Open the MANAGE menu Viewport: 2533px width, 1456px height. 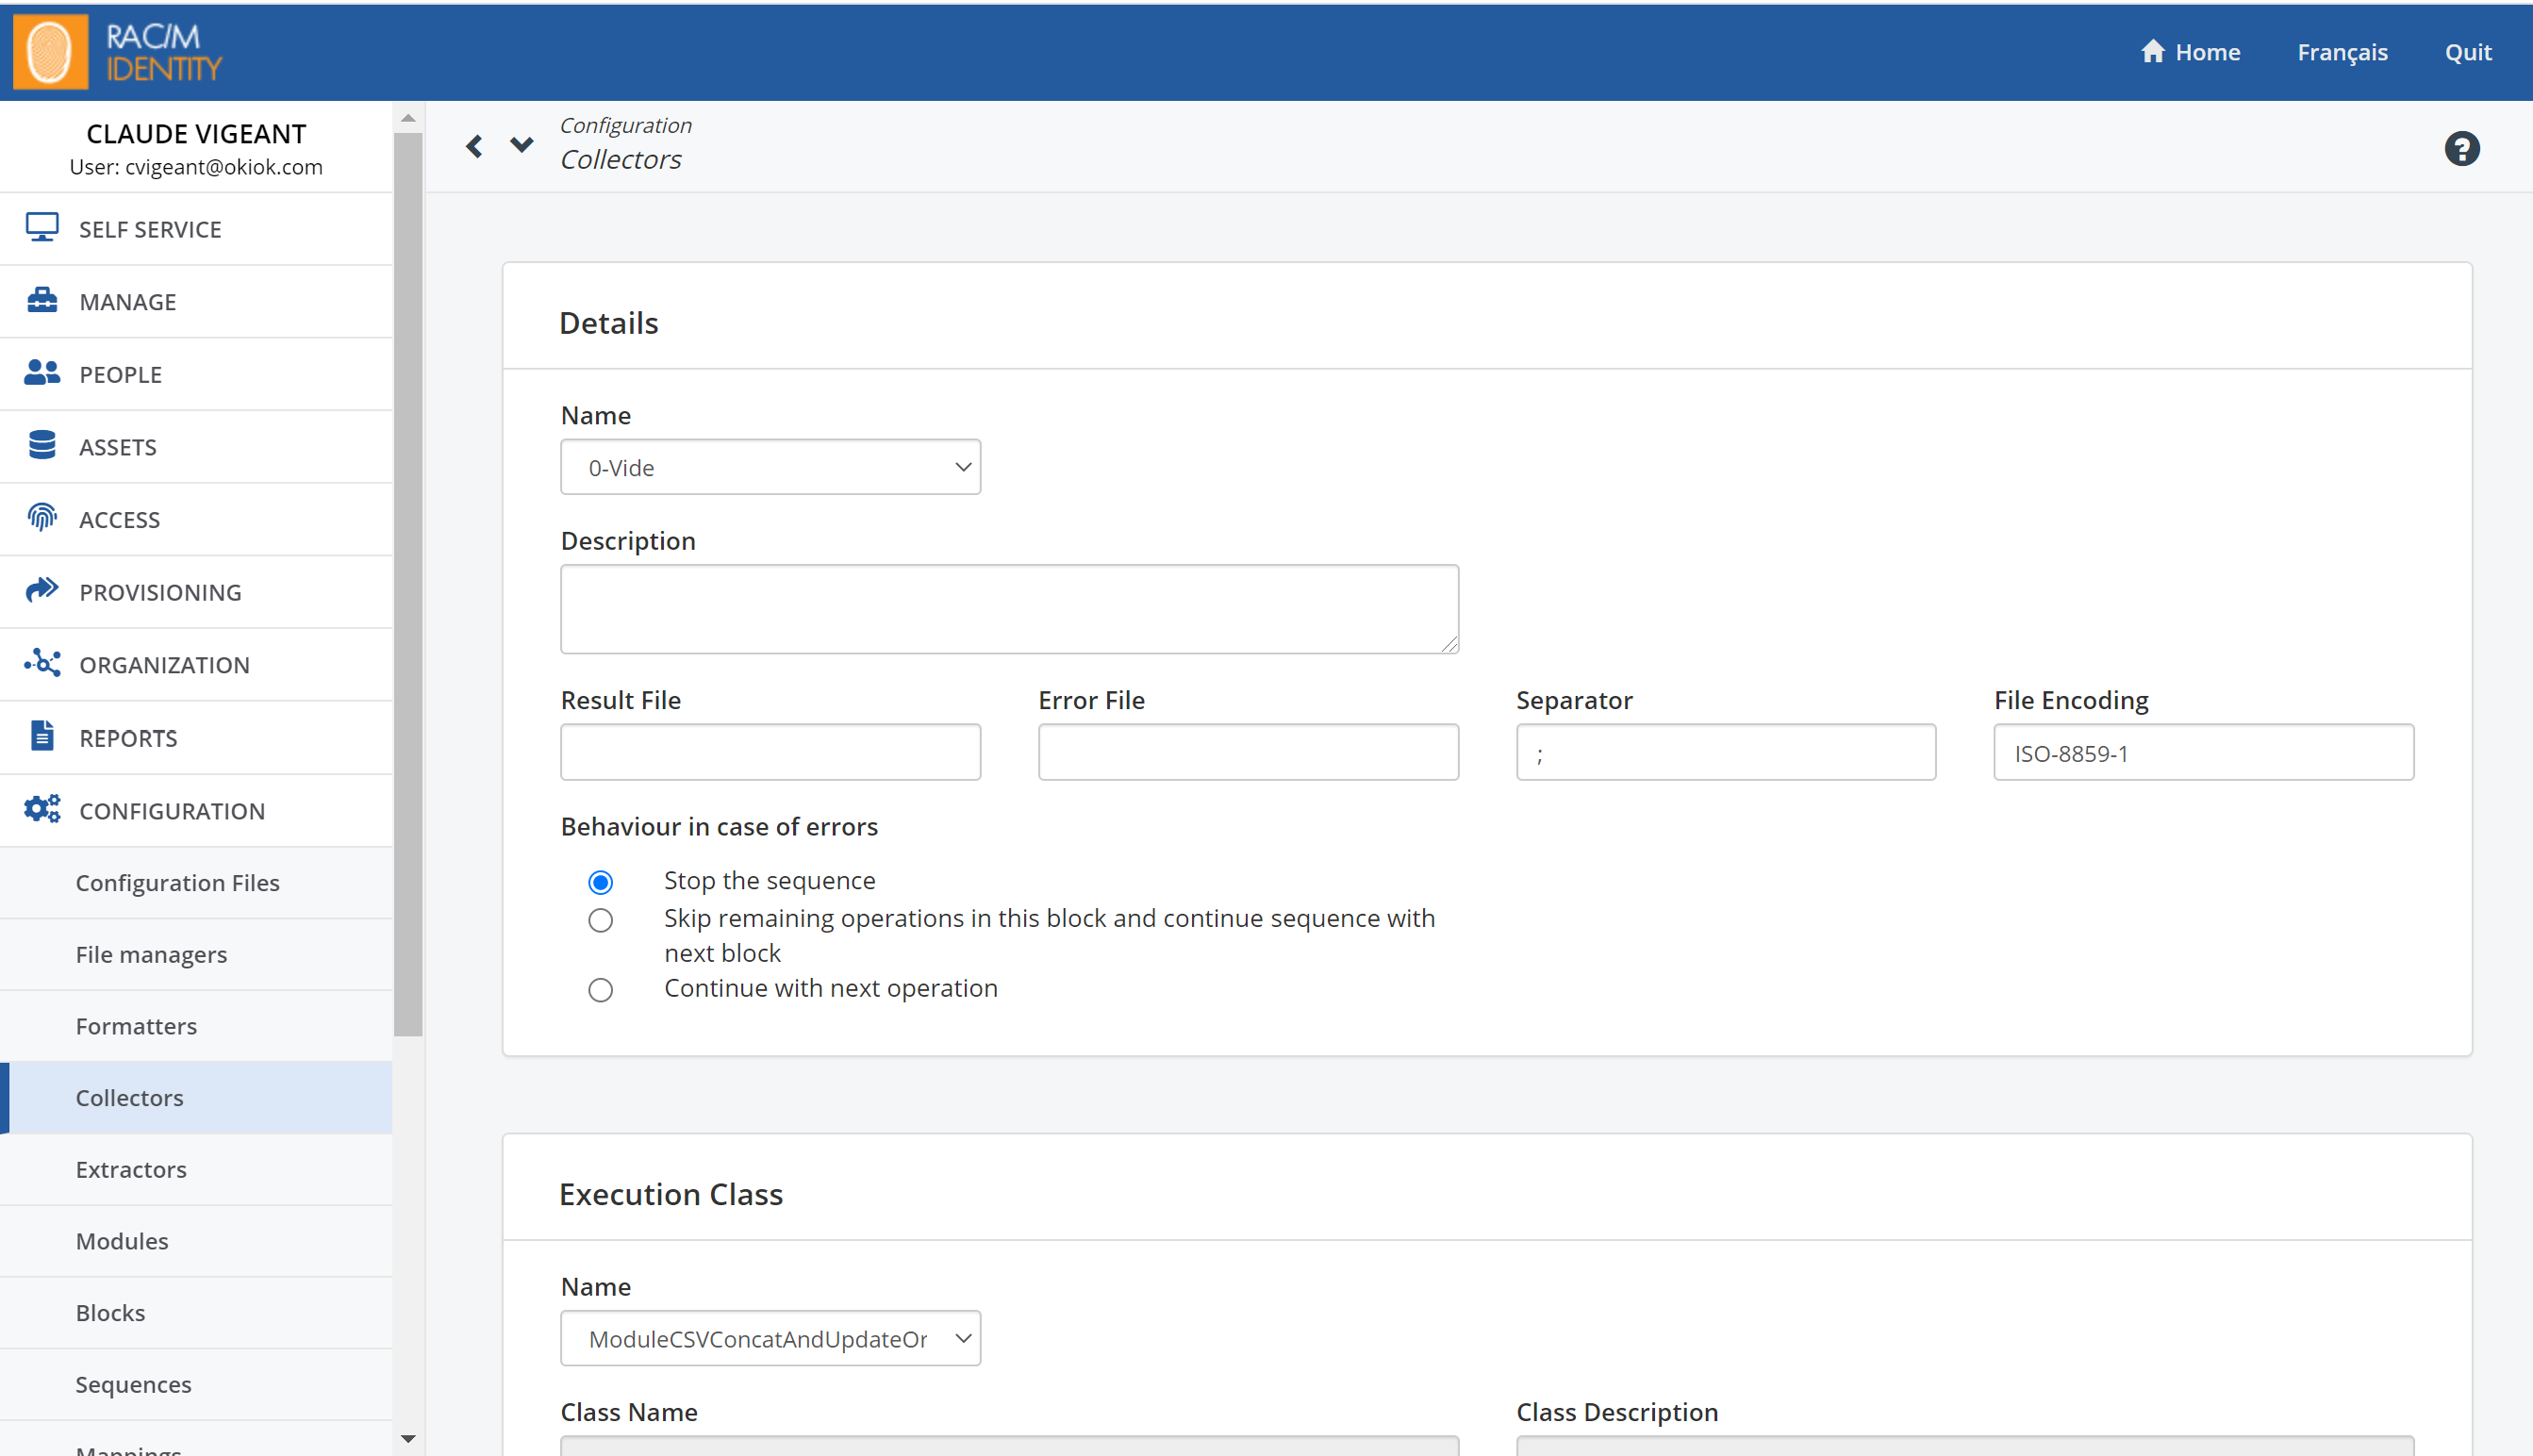click(196, 302)
